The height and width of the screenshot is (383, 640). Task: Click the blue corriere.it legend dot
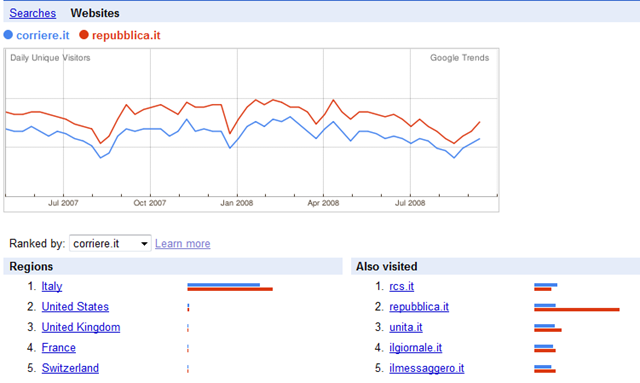click(x=8, y=35)
